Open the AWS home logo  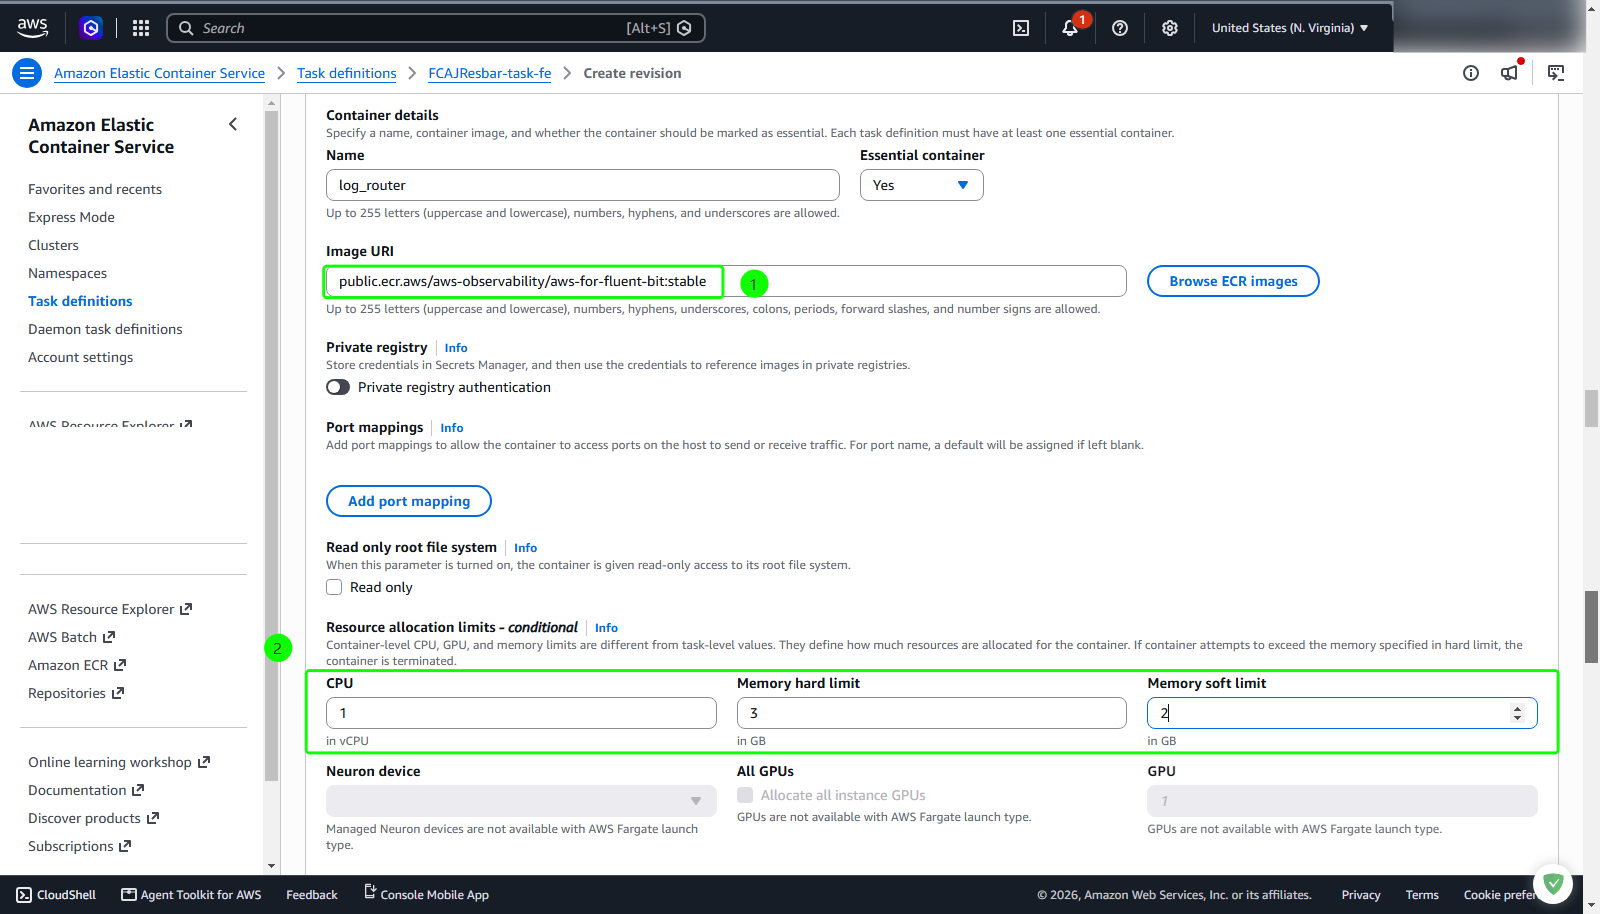[x=32, y=28]
